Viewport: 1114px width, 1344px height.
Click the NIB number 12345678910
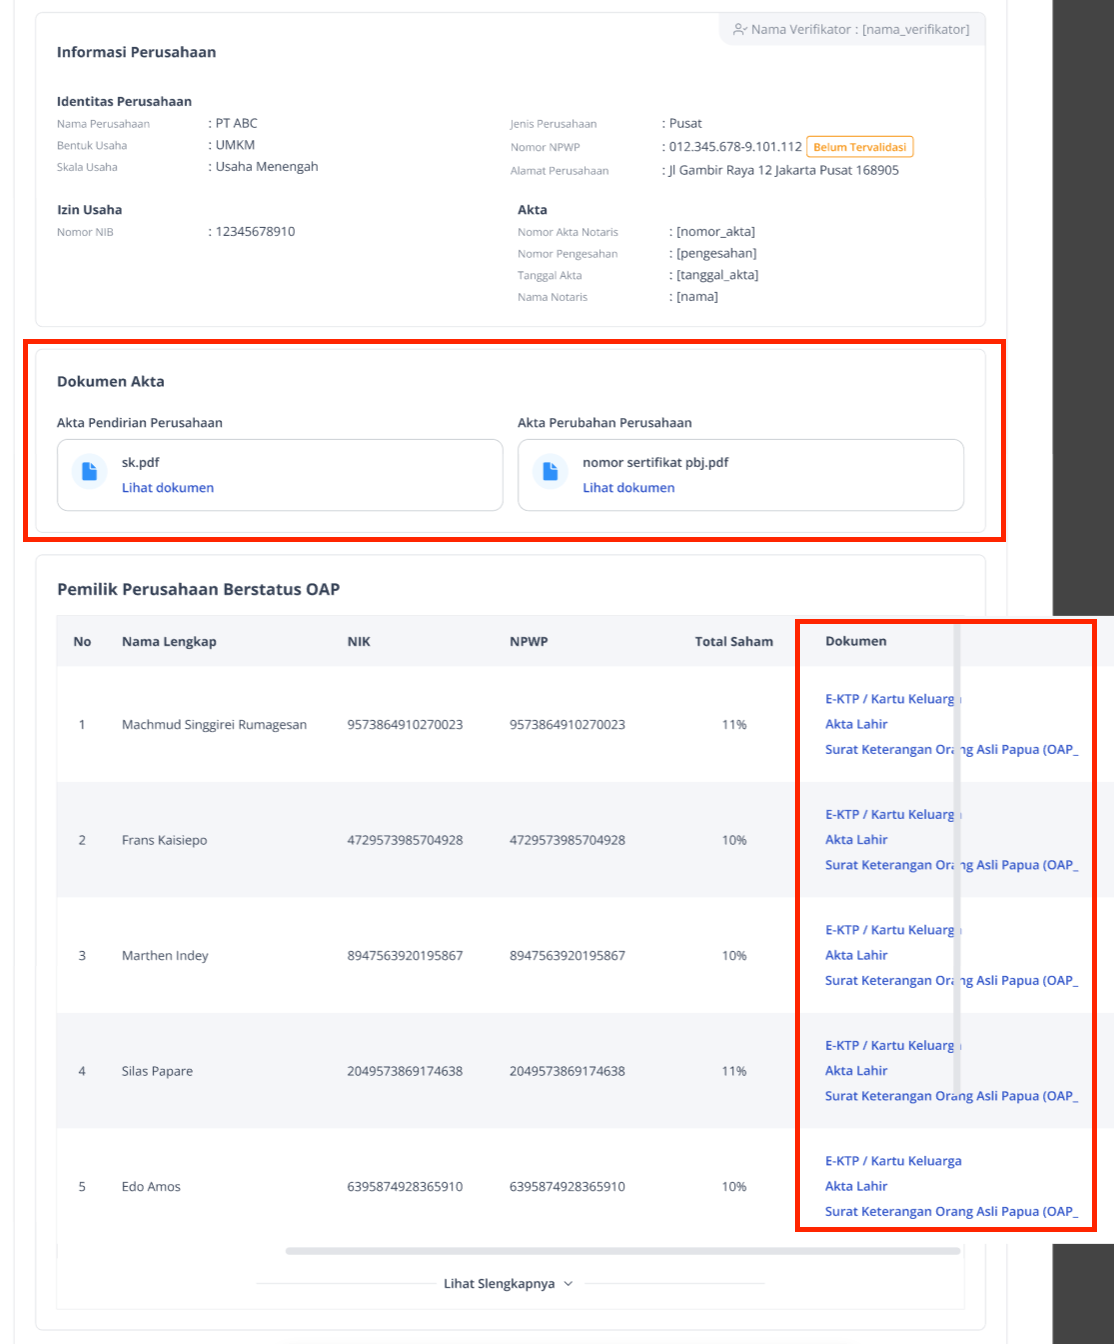(255, 231)
